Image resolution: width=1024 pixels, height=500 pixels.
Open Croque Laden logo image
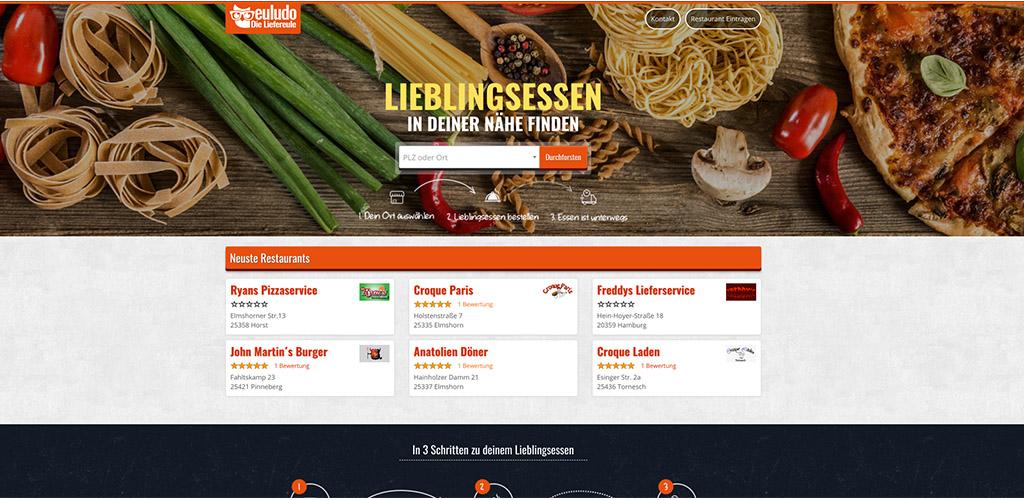click(741, 353)
